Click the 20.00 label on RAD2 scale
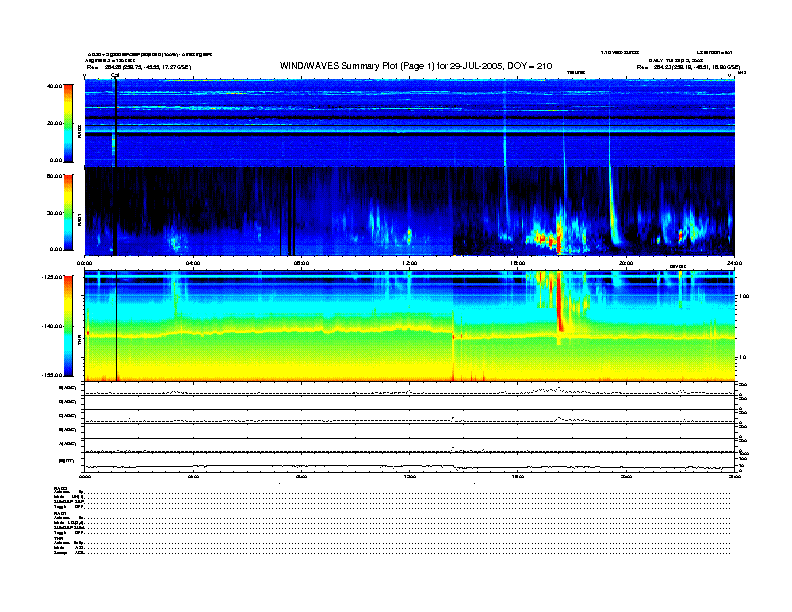Image resolution: width=792 pixels, height=612 pixels. click(54, 123)
